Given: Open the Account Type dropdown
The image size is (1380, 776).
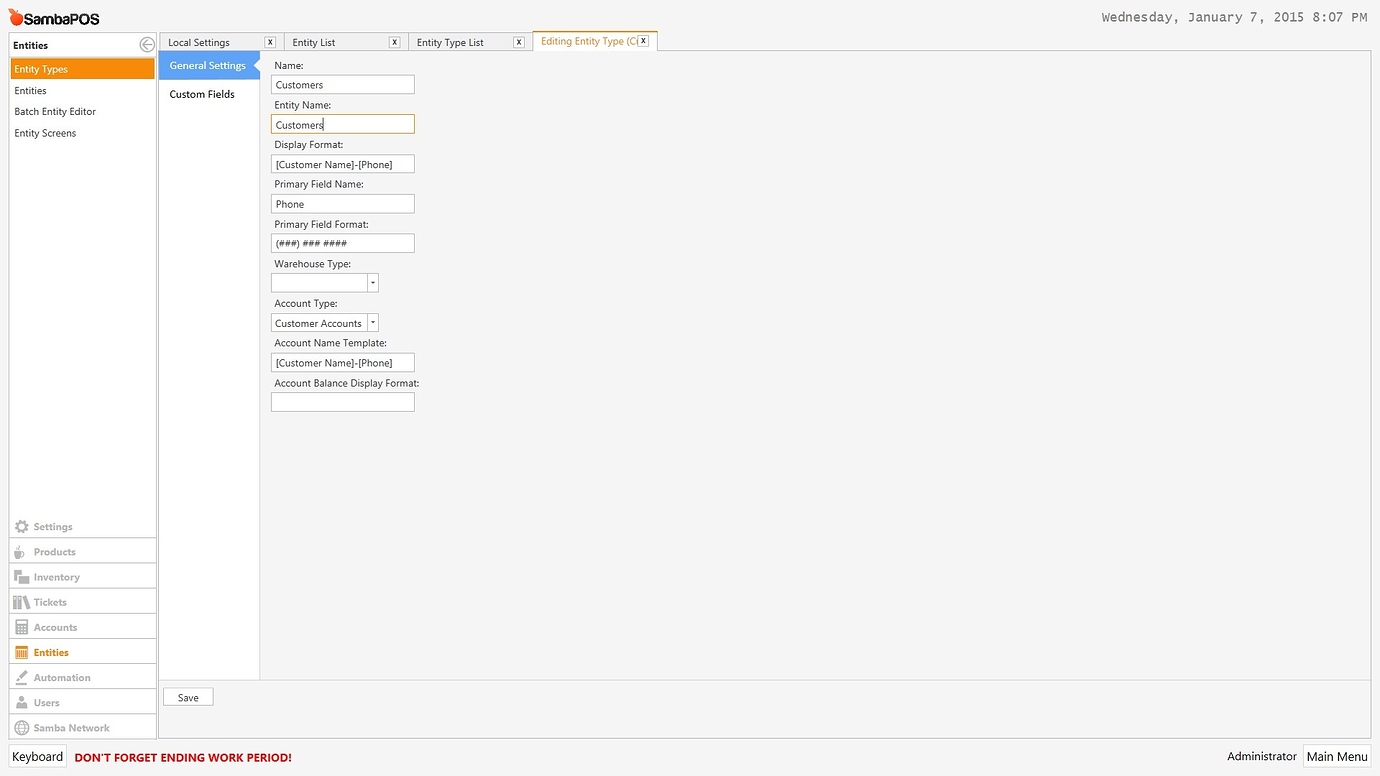Looking at the screenshot, I should (x=372, y=322).
